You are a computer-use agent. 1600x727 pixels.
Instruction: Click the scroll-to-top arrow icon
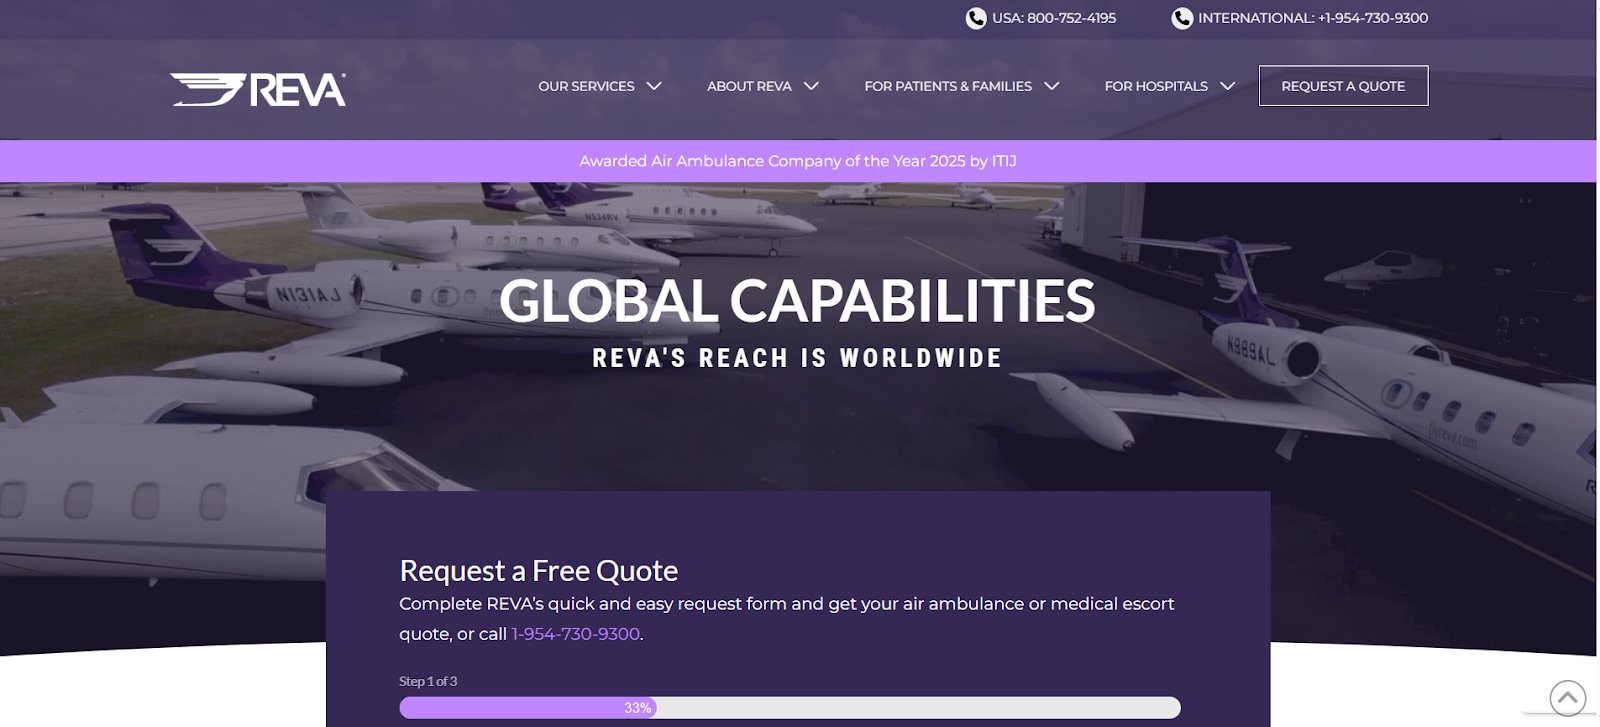pos(1567,697)
